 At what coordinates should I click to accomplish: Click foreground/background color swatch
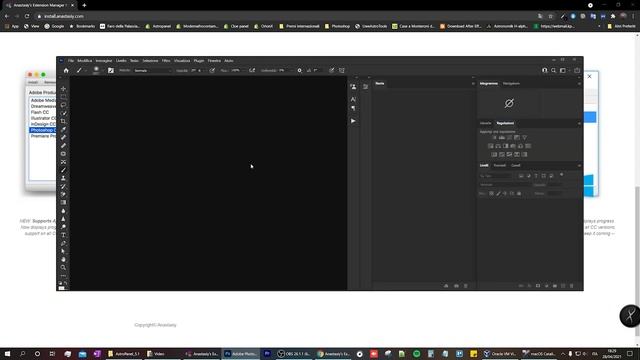pyautogui.click(x=62, y=288)
